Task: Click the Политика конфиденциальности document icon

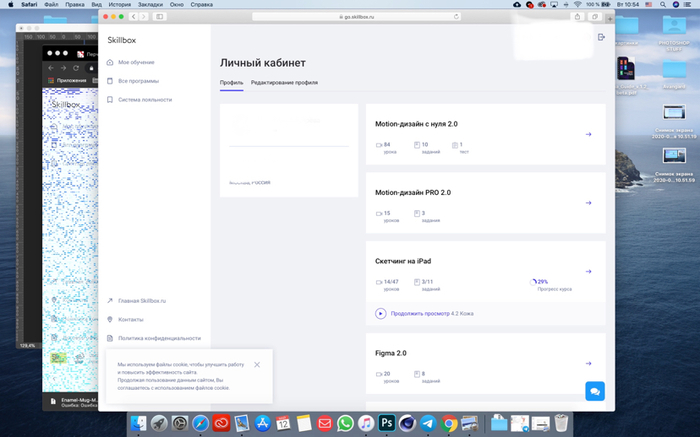Action: pyautogui.click(x=110, y=338)
